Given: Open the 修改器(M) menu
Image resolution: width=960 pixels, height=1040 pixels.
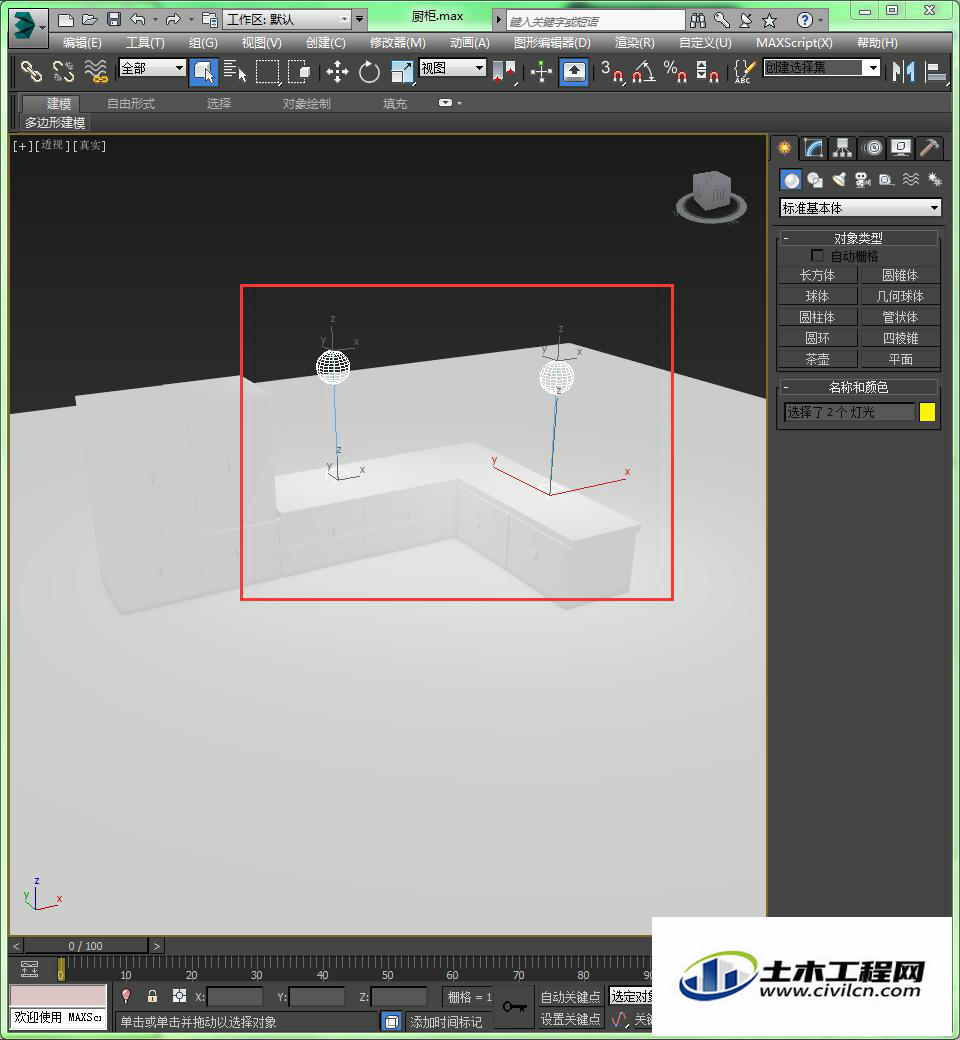Looking at the screenshot, I should 397,42.
